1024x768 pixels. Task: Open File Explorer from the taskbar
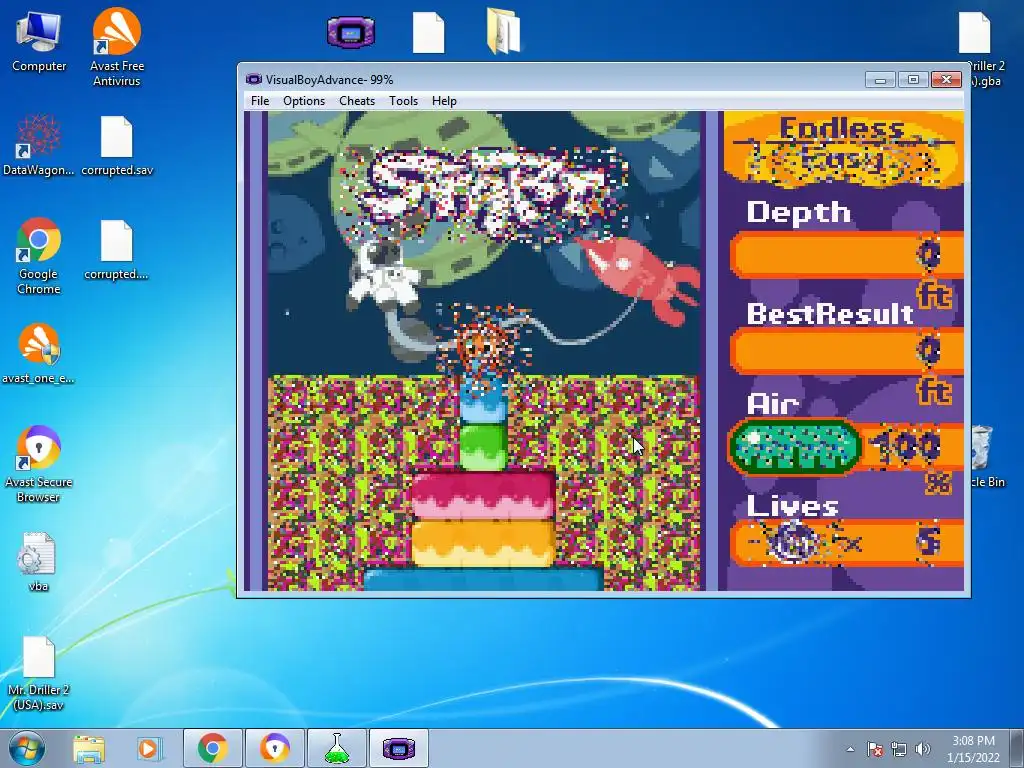point(89,748)
